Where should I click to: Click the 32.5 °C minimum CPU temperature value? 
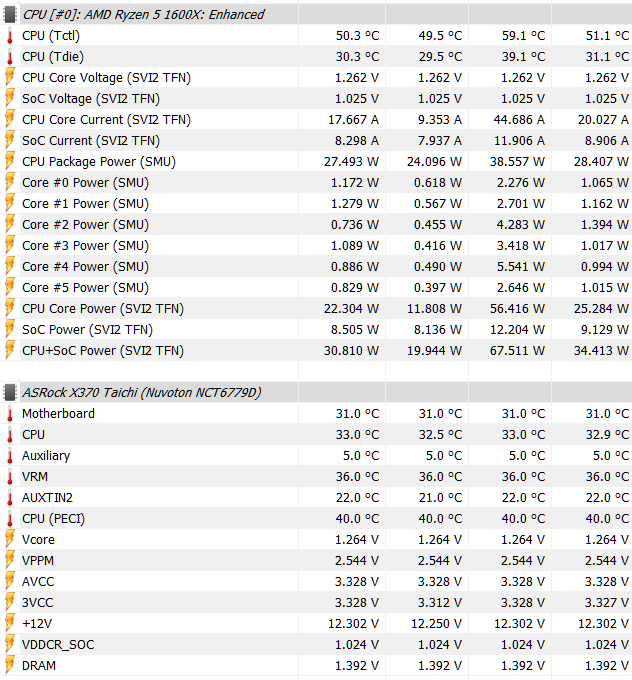click(440, 435)
